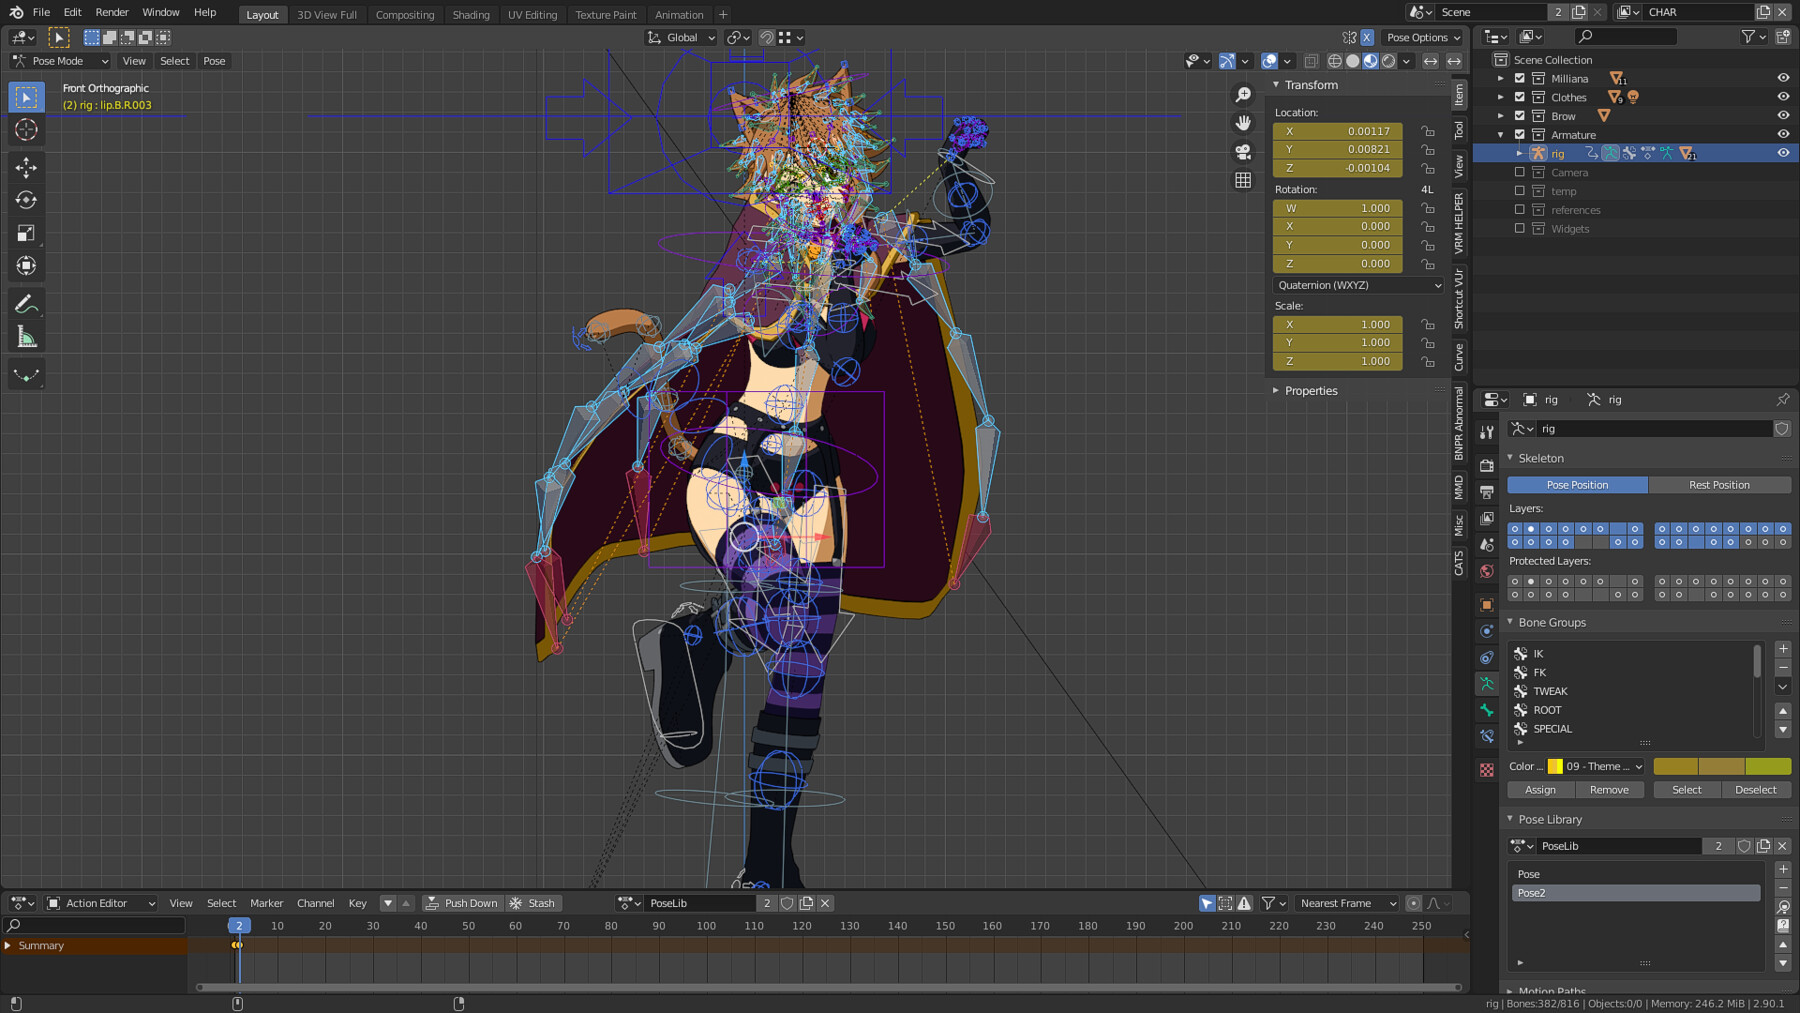The image size is (1800, 1013).
Task: Hide the Clothes collection with eye icon
Action: tap(1782, 97)
